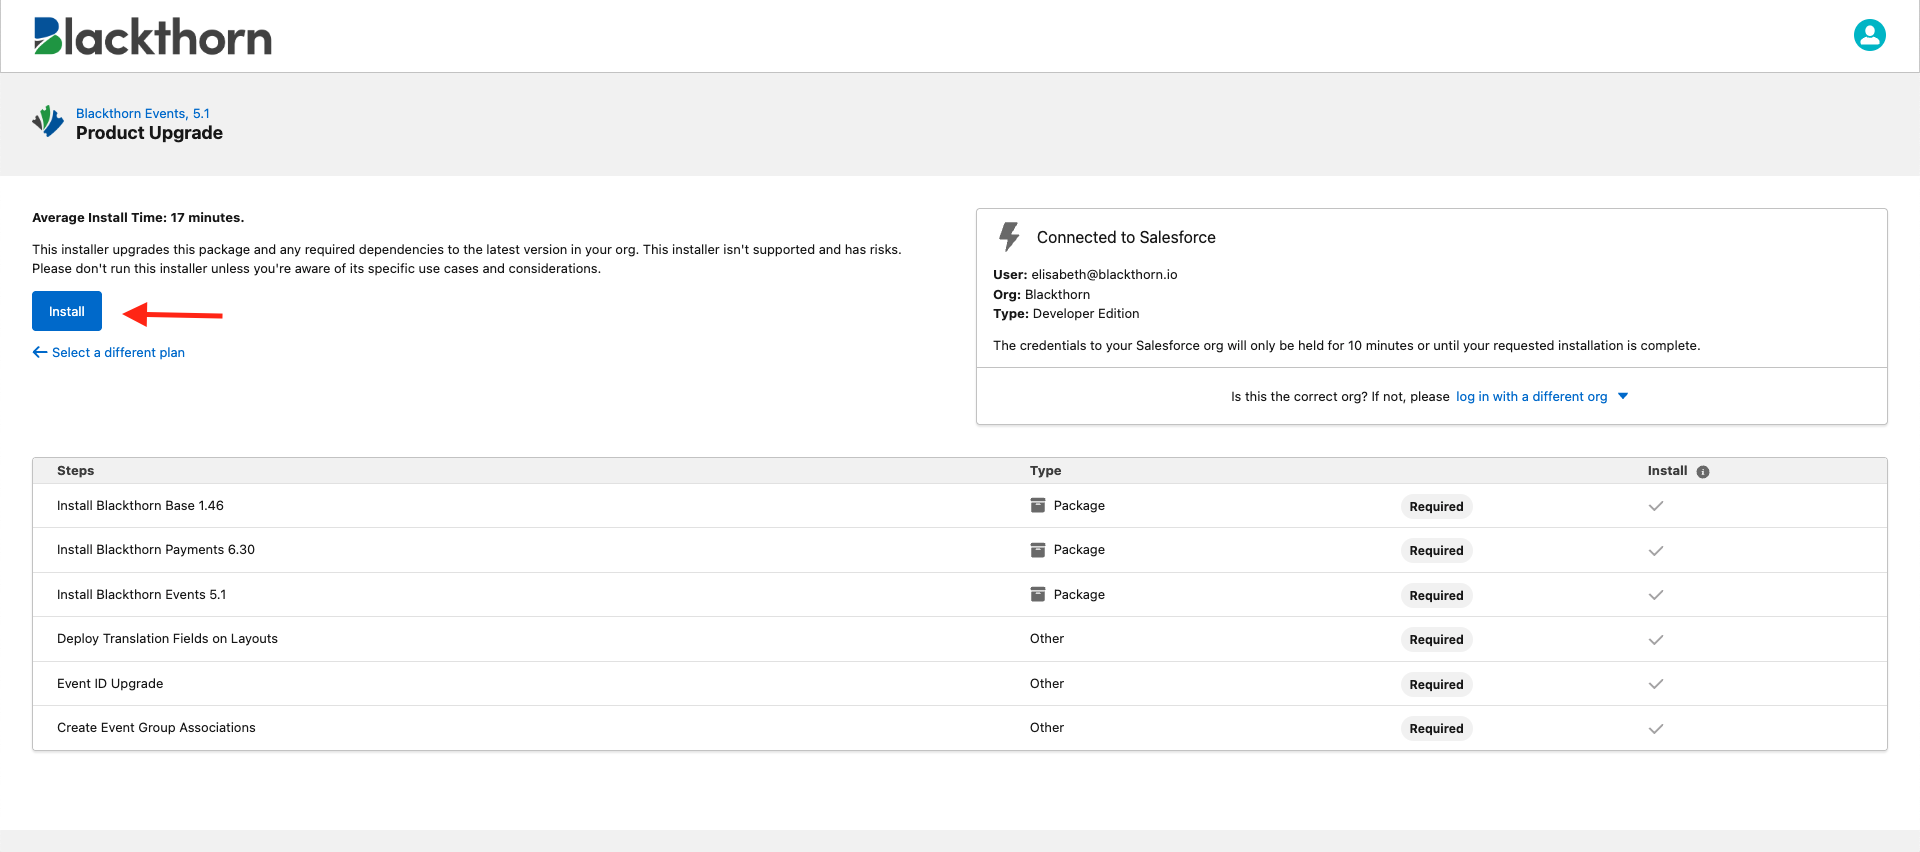Click the Type column header
Viewport: 1920px width, 852px height.
(1045, 471)
